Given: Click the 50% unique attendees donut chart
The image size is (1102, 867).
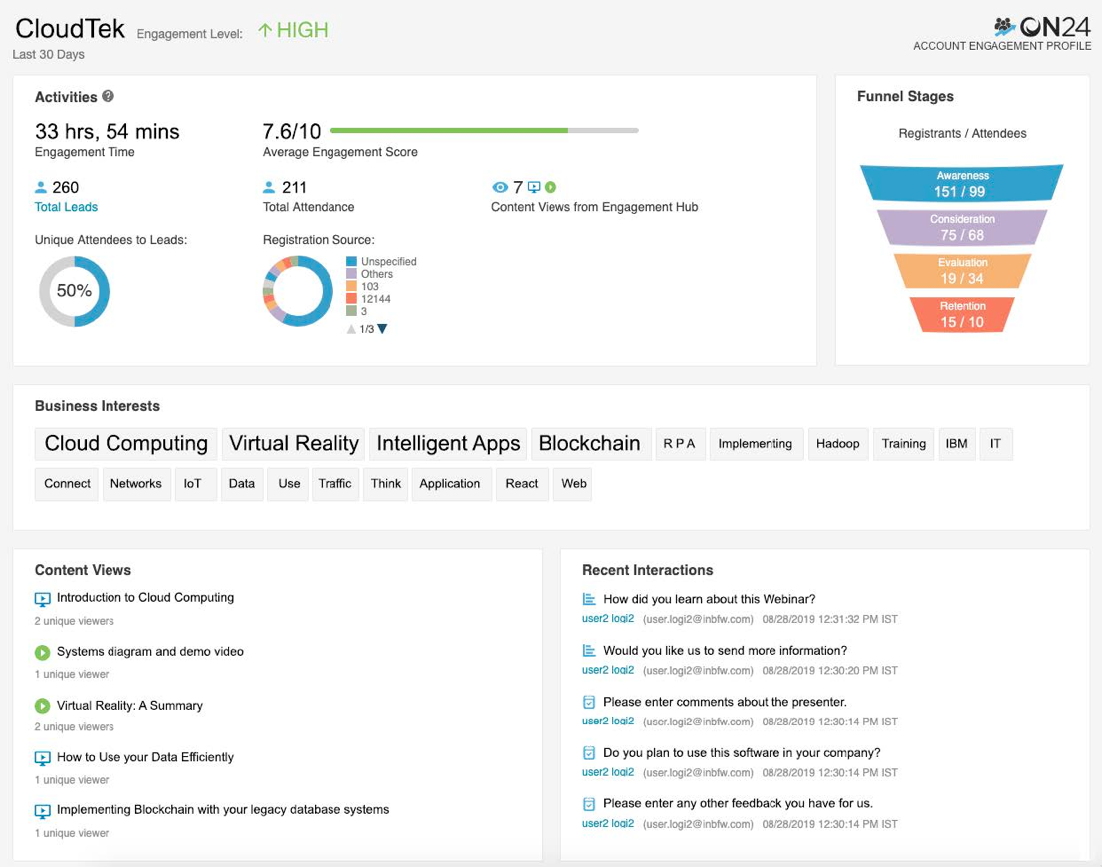Looking at the screenshot, I should [x=74, y=291].
